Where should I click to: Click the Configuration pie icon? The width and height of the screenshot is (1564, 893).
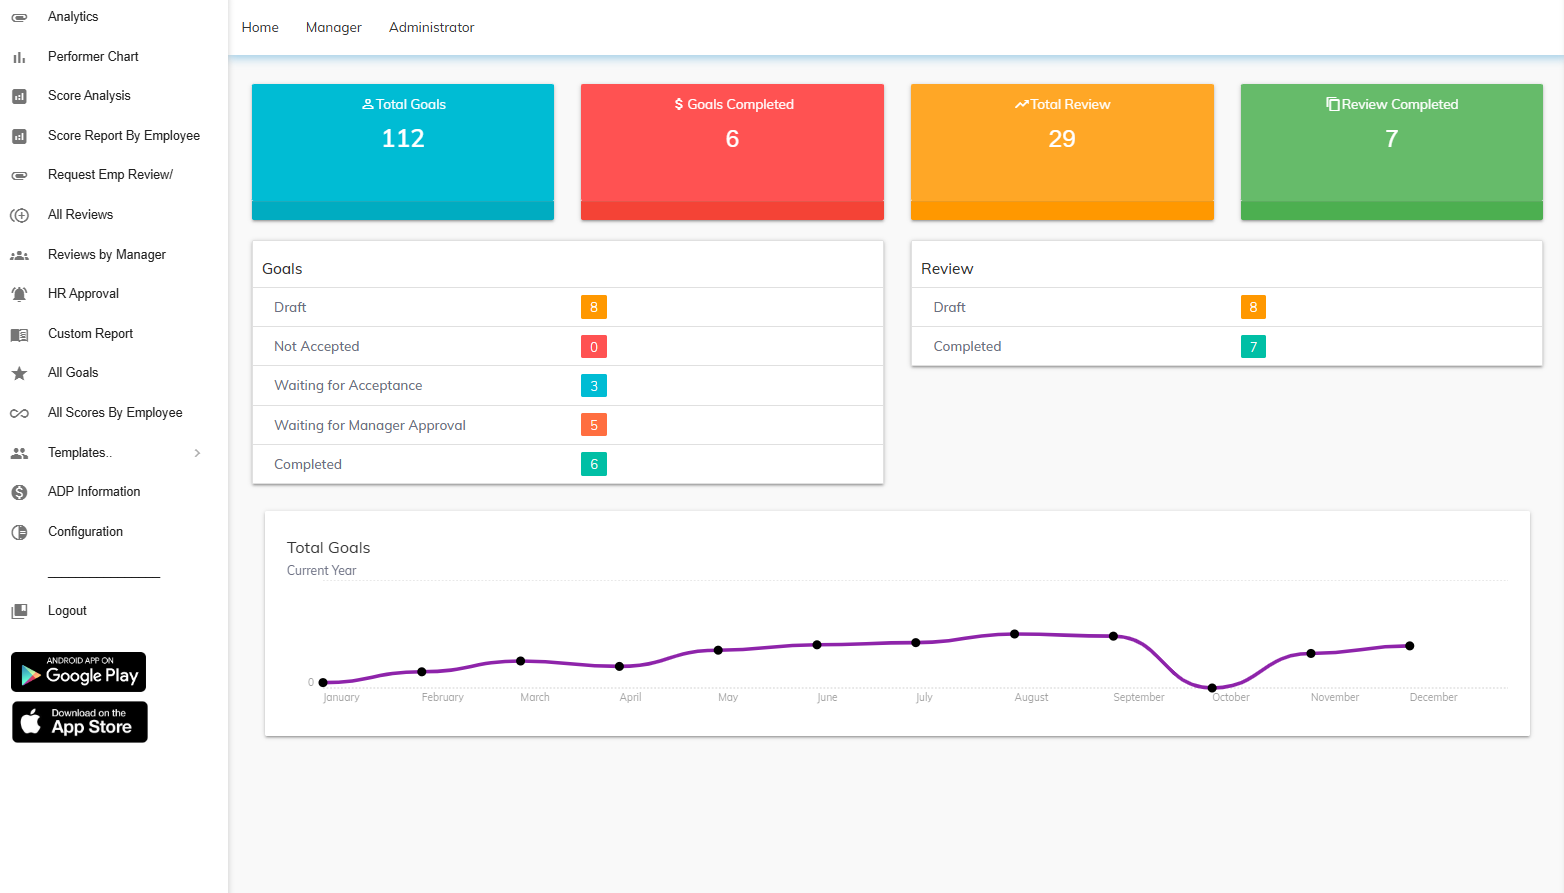coord(19,532)
